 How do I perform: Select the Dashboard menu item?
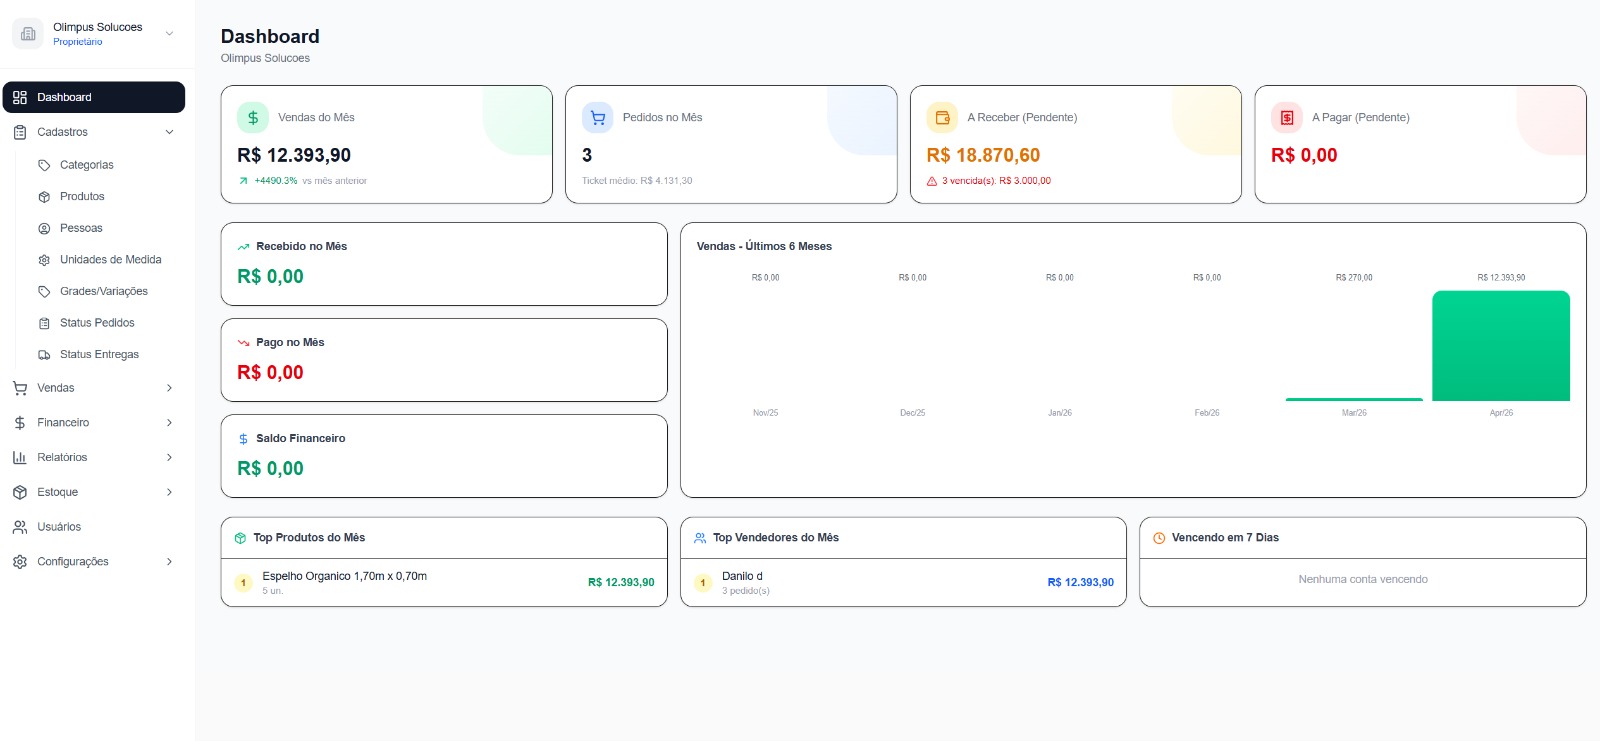pyautogui.click(x=93, y=97)
